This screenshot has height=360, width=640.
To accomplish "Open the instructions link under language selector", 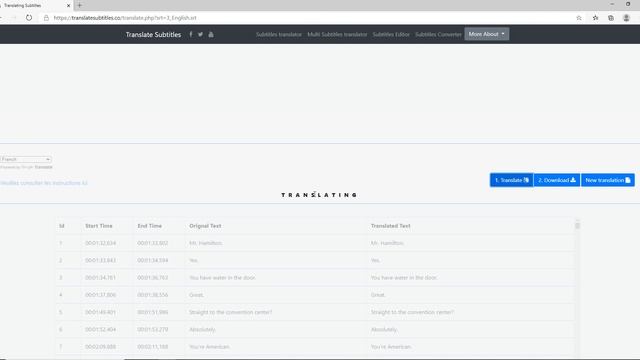I will coord(44,183).
